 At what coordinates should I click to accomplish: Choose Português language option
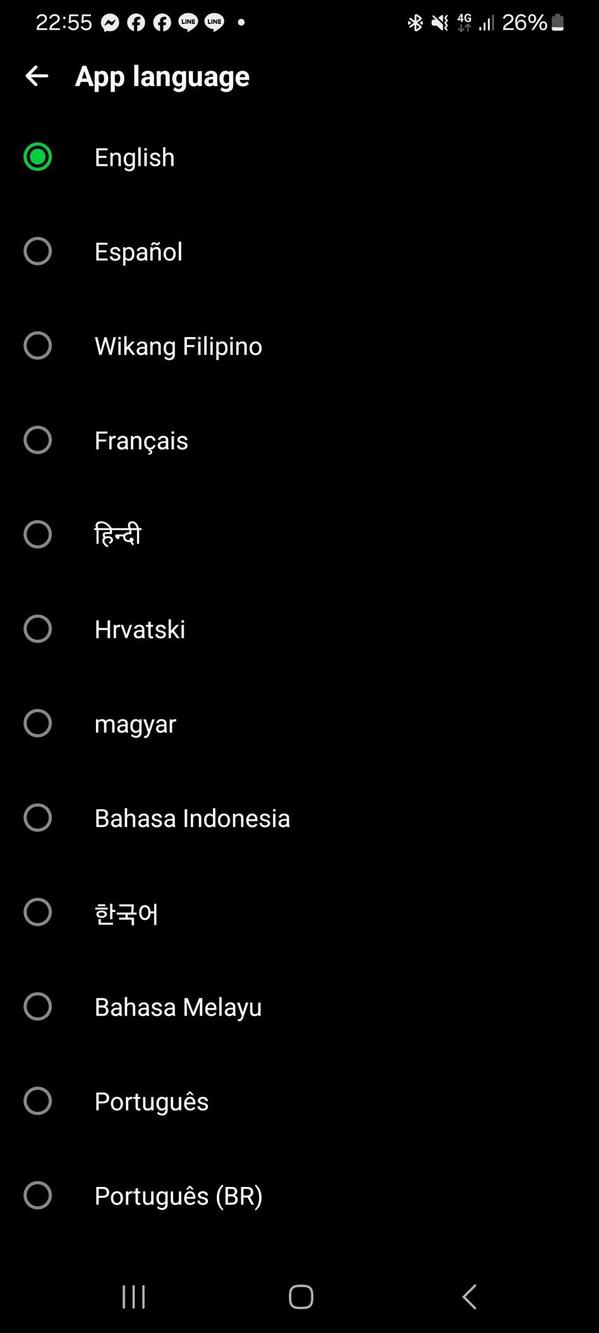(x=300, y=1101)
